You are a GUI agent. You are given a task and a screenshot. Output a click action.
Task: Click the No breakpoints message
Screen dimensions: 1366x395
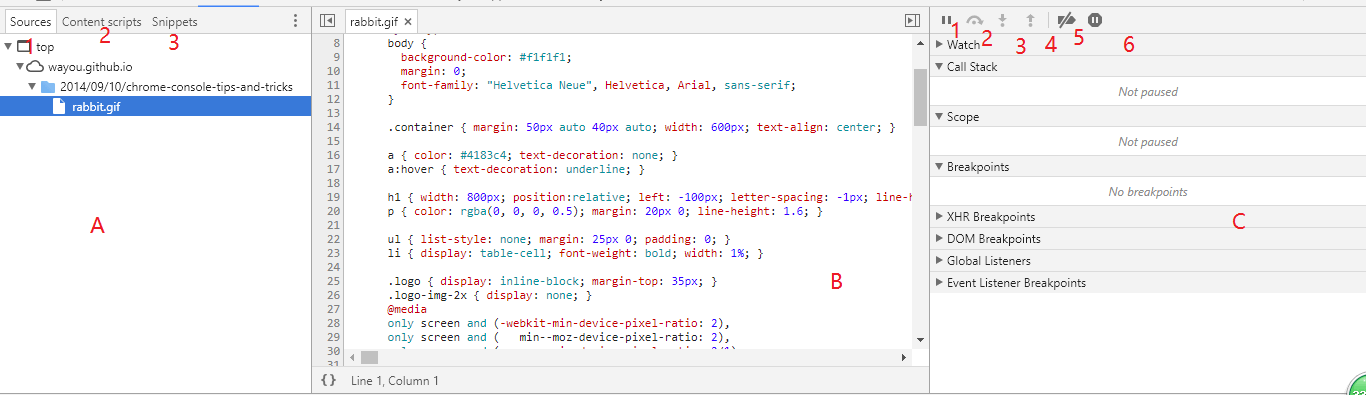1148,192
